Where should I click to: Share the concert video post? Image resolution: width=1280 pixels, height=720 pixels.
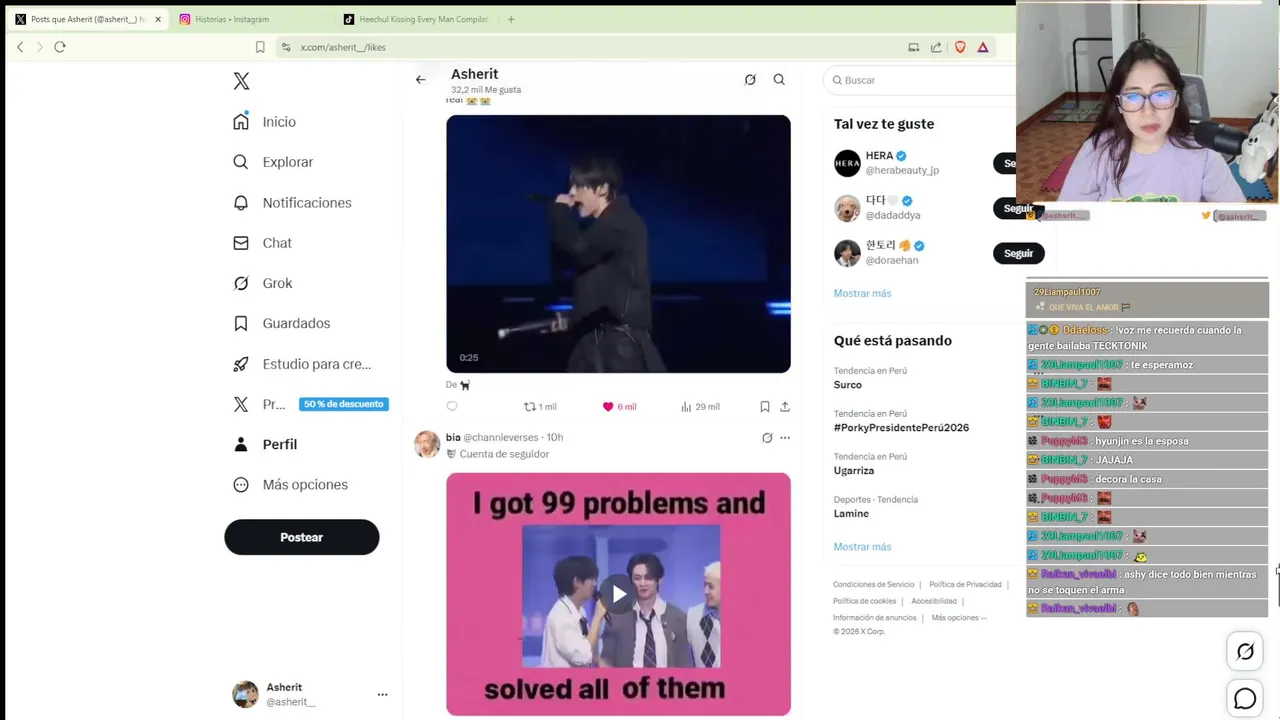(785, 406)
